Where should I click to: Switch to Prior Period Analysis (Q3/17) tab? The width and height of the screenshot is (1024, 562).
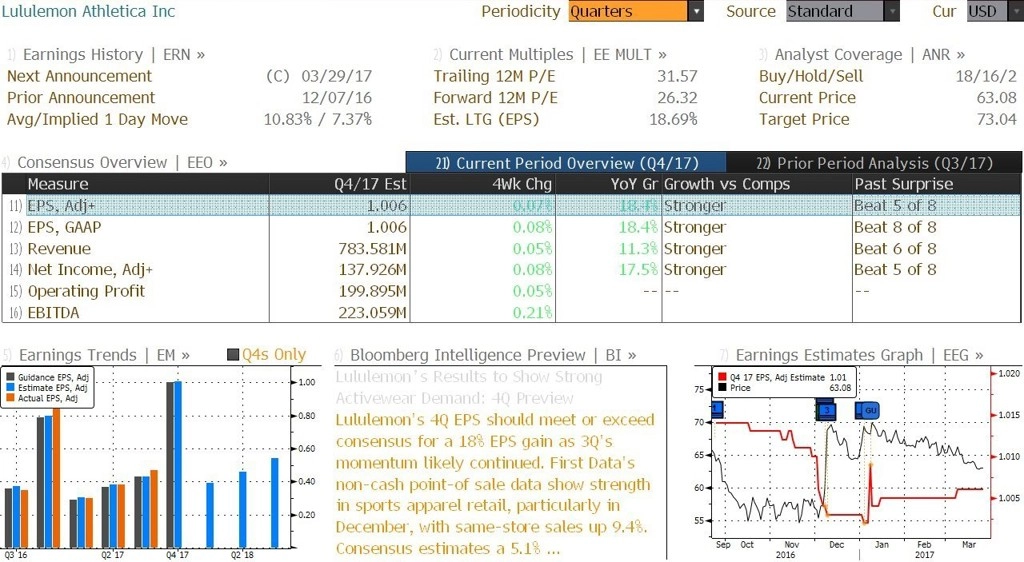pos(874,163)
